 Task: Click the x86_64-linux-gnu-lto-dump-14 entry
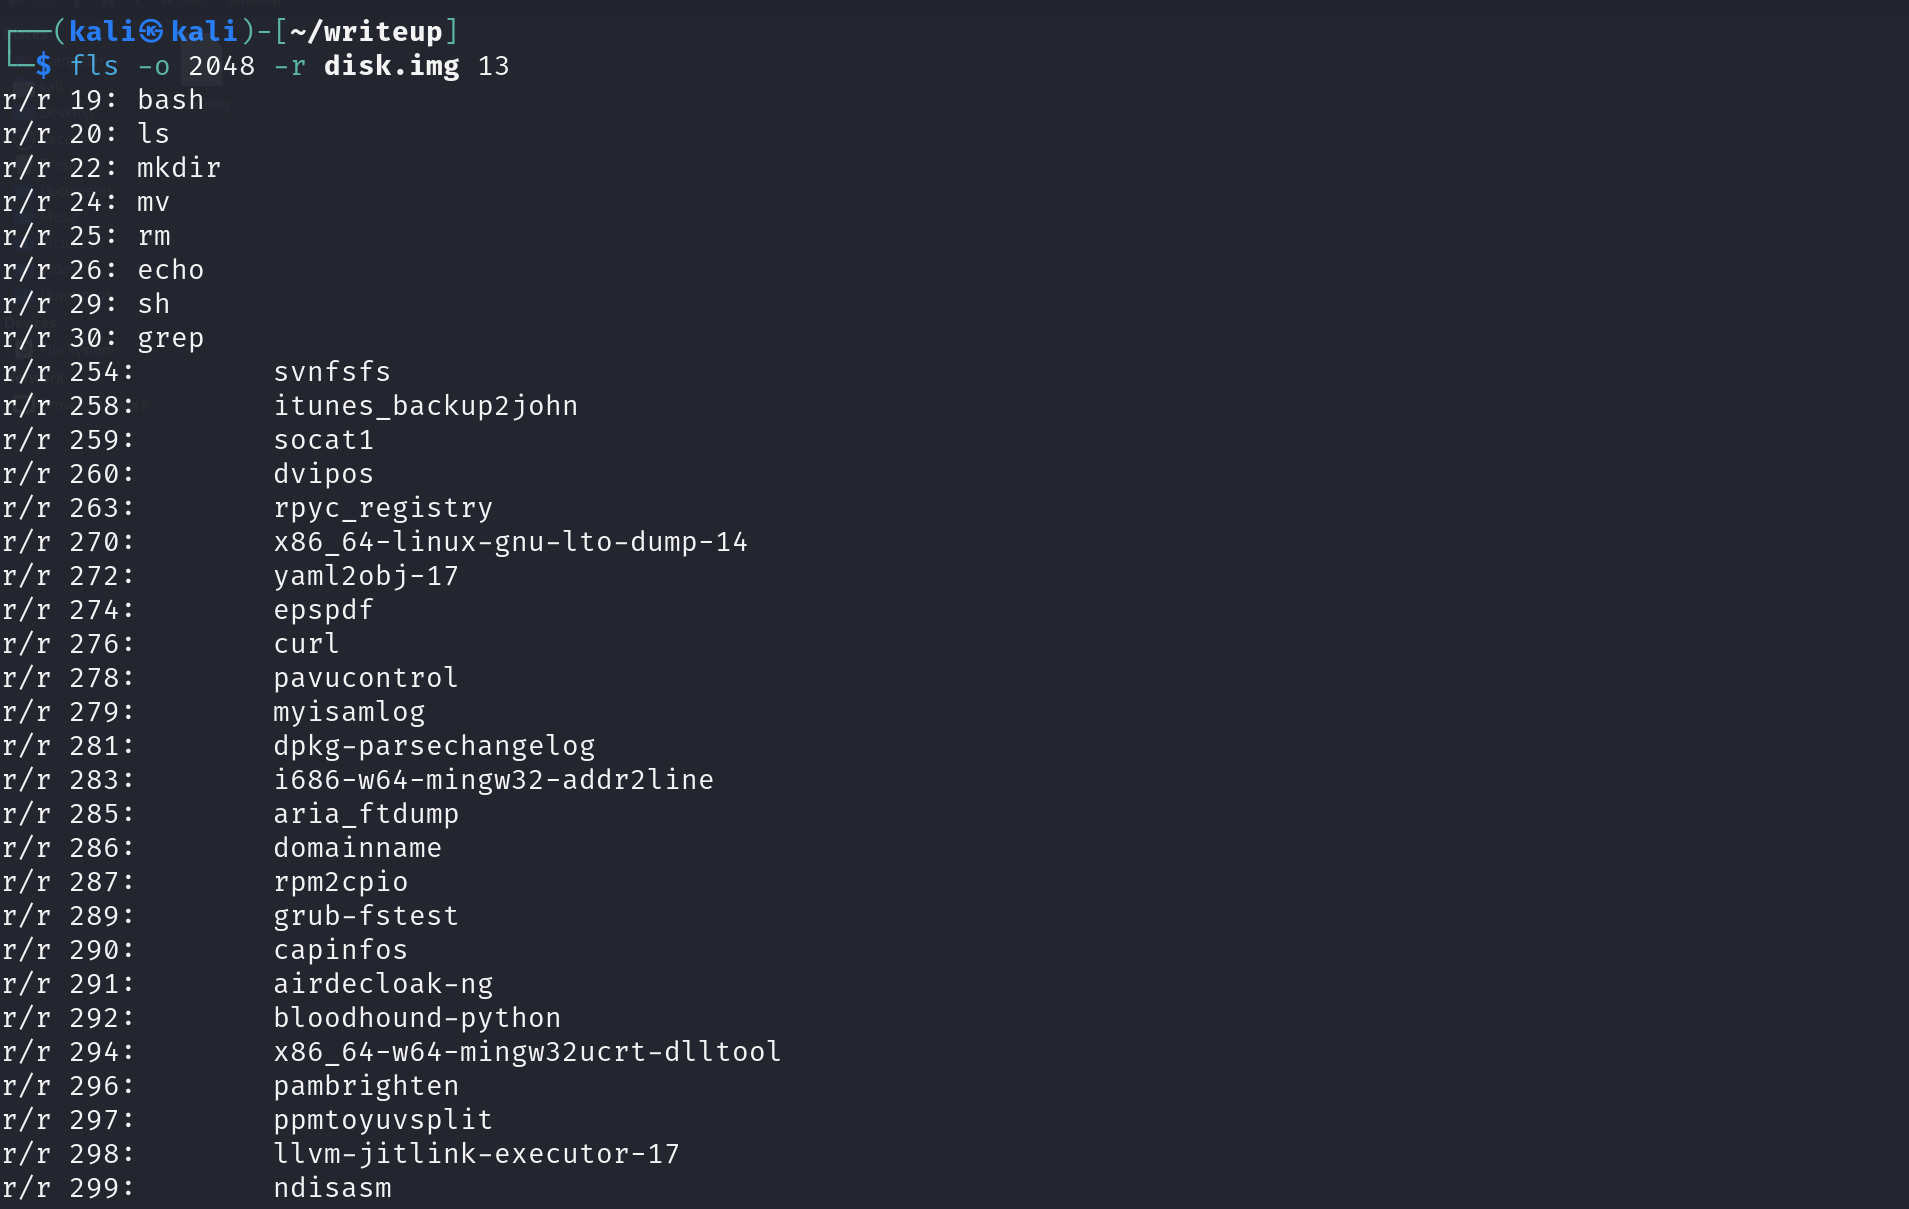[x=510, y=542]
